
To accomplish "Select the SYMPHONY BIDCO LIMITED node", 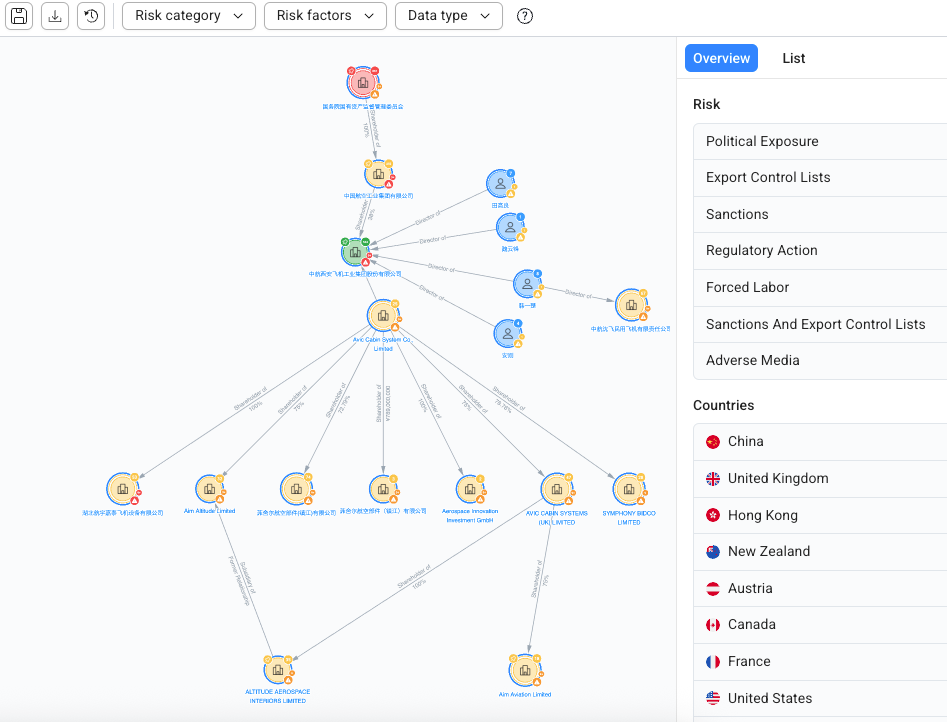I will pos(629,489).
